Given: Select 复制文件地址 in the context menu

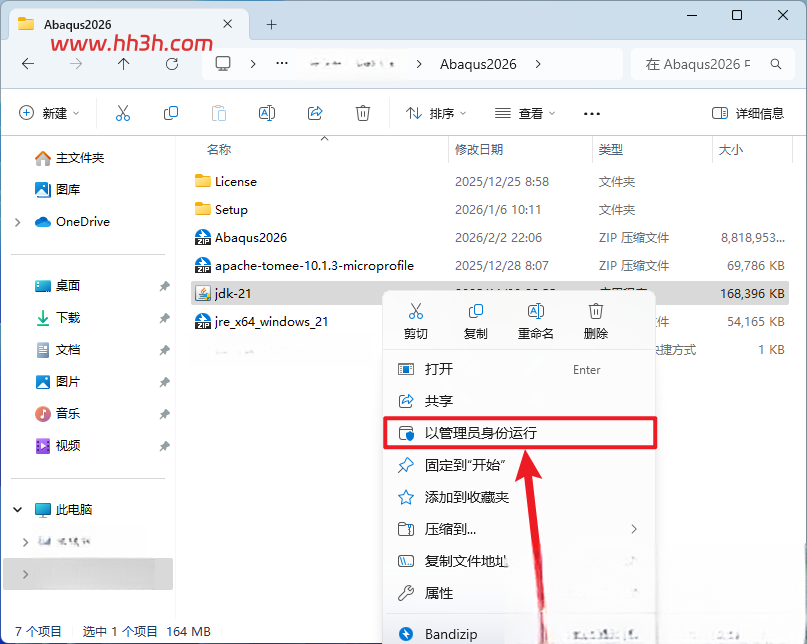Looking at the screenshot, I should click(519, 561).
